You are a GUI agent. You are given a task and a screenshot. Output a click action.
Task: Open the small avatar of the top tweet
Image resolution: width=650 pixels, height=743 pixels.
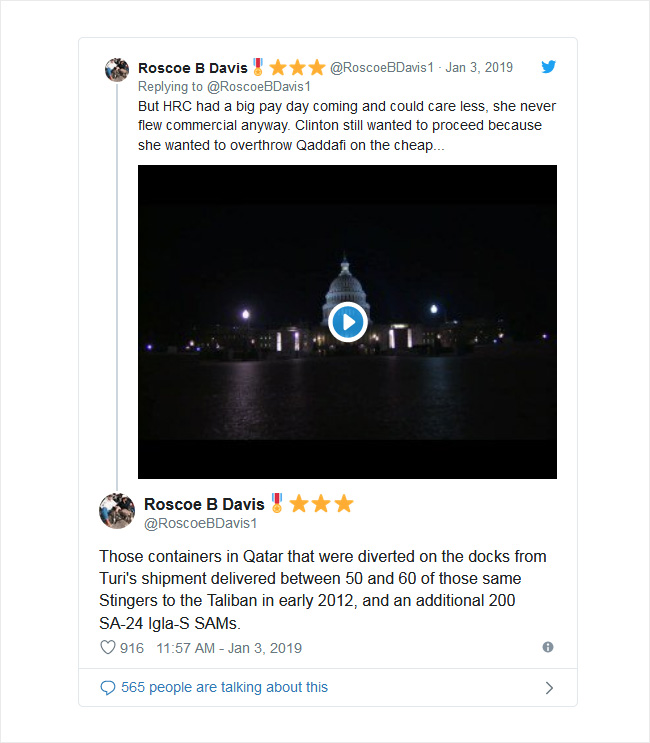click(117, 70)
